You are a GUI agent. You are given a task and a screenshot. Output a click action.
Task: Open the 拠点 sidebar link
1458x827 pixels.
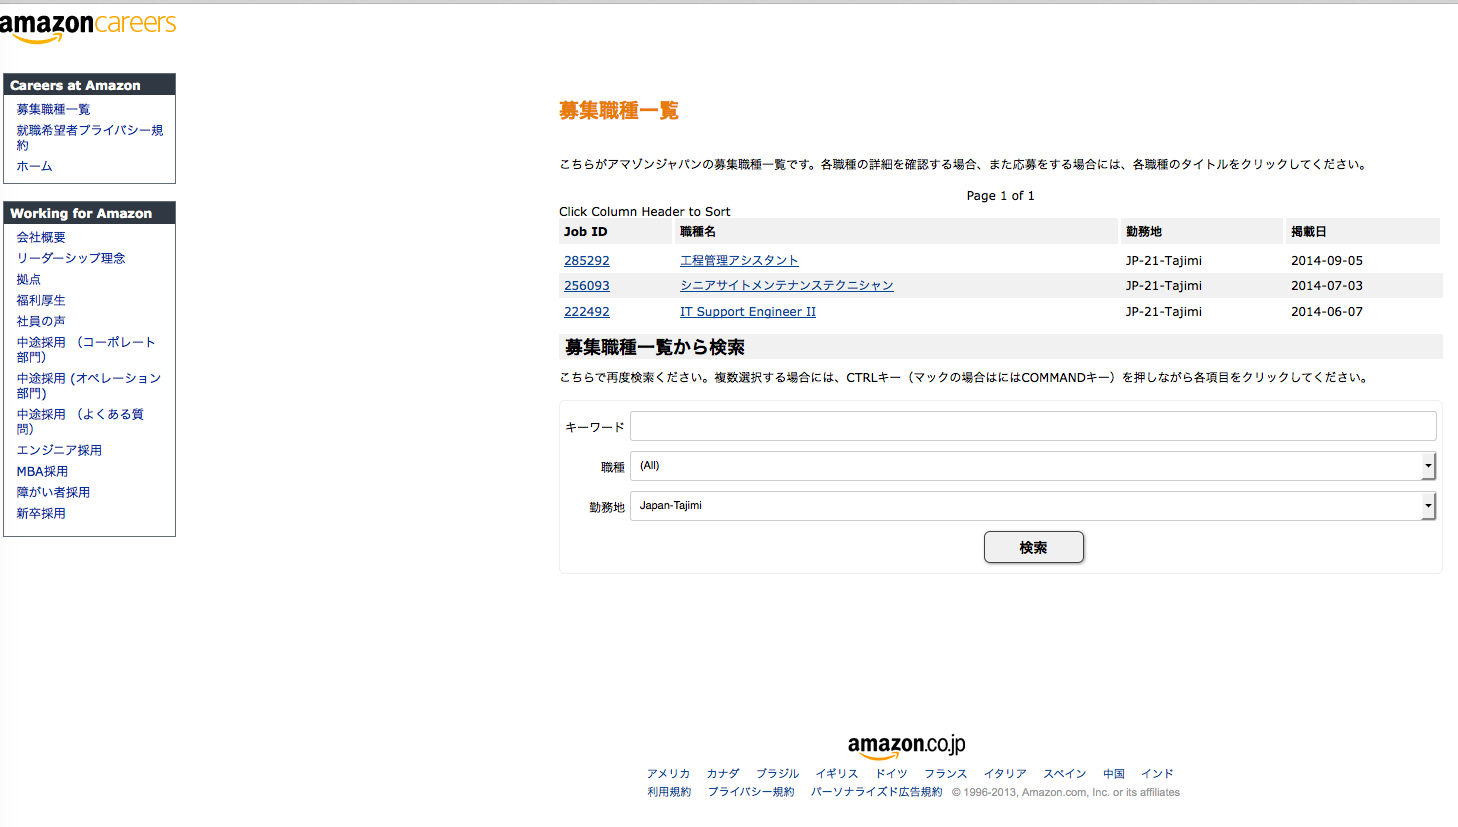[x=29, y=279]
